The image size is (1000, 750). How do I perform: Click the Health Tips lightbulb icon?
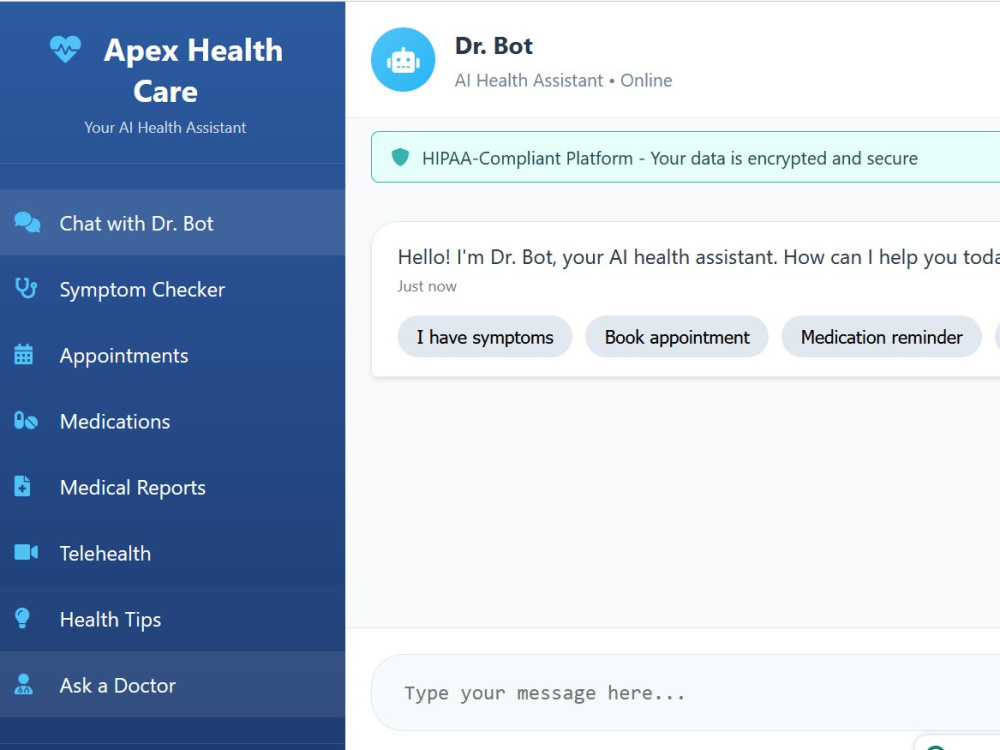point(22,618)
